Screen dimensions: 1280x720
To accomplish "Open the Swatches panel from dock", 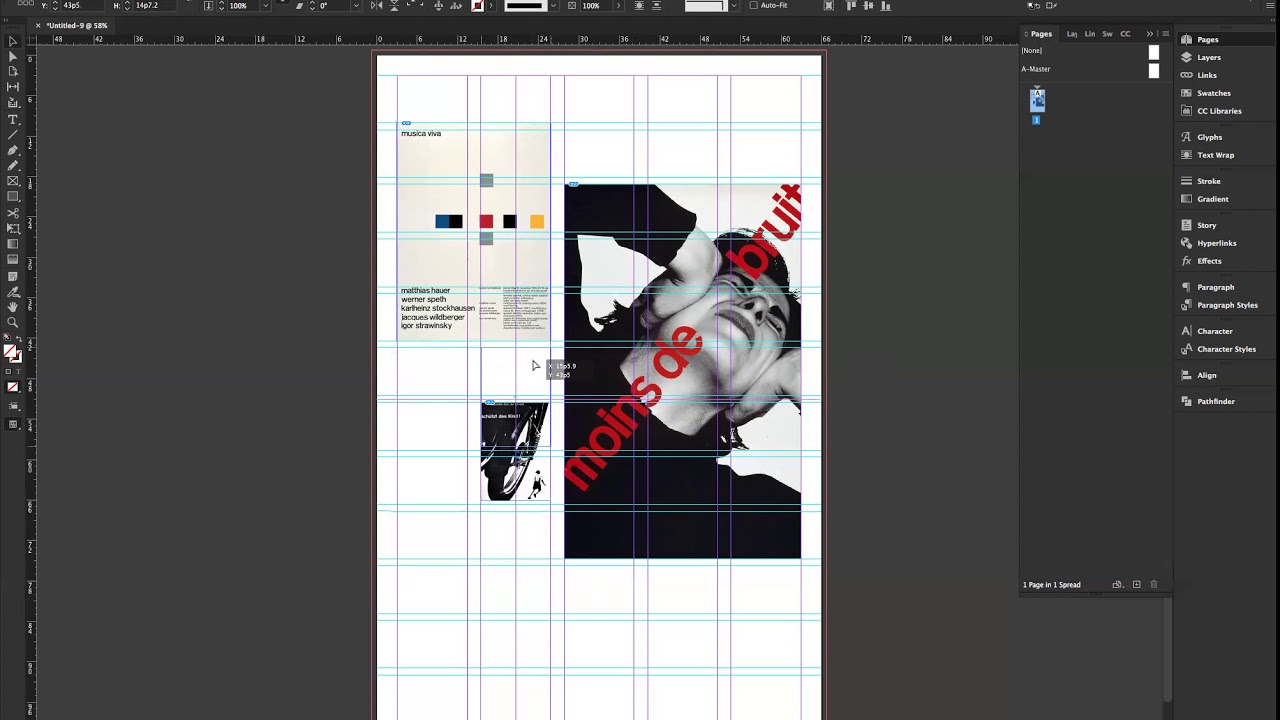I will point(1213,93).
